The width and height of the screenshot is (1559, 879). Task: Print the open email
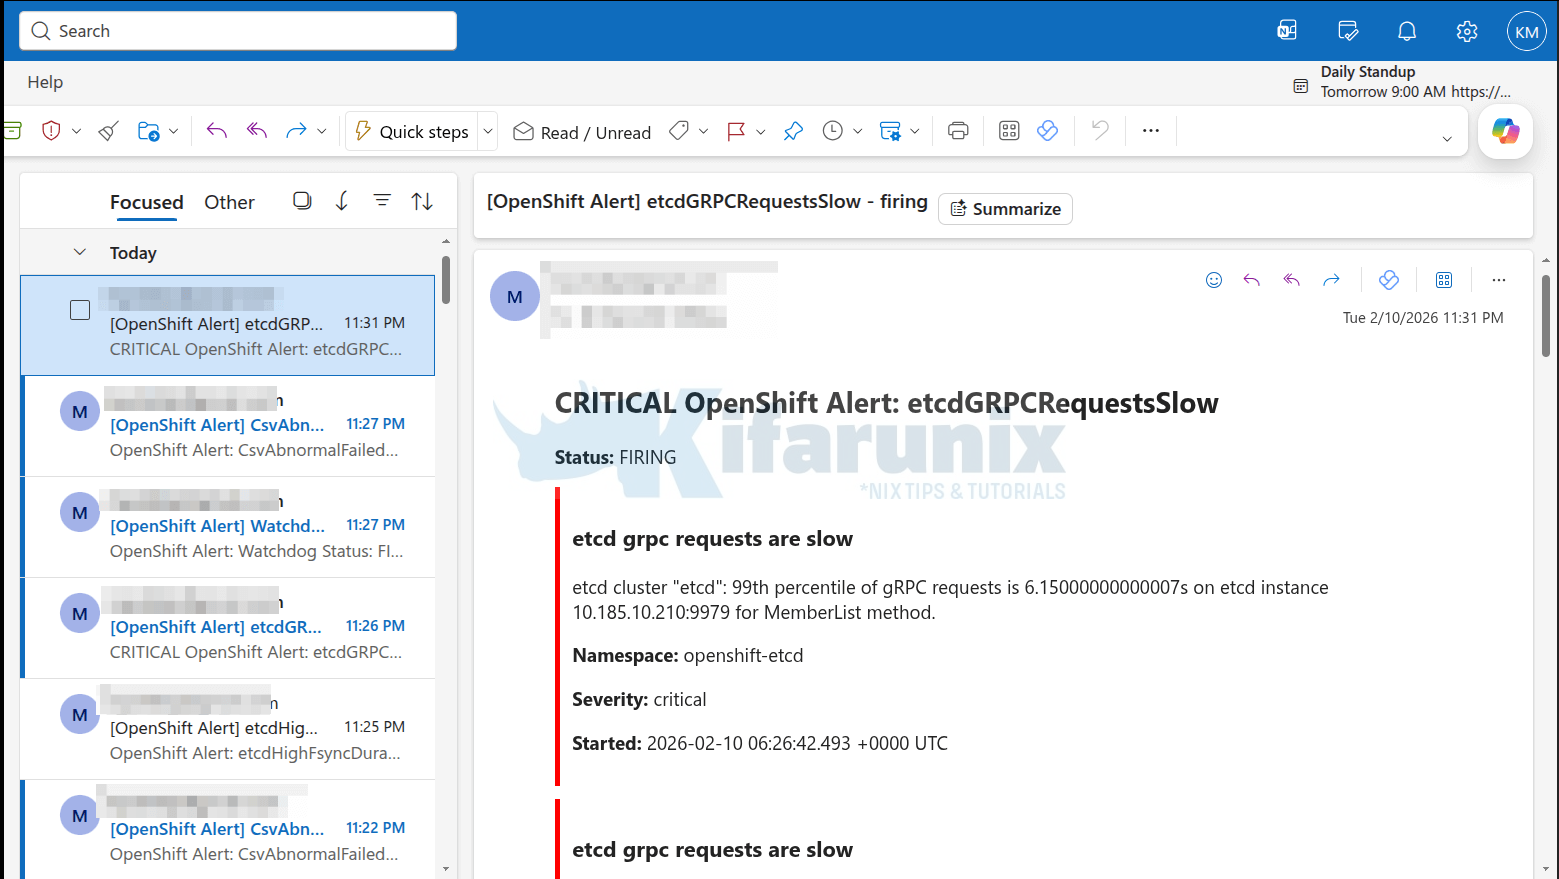(957, 130)
